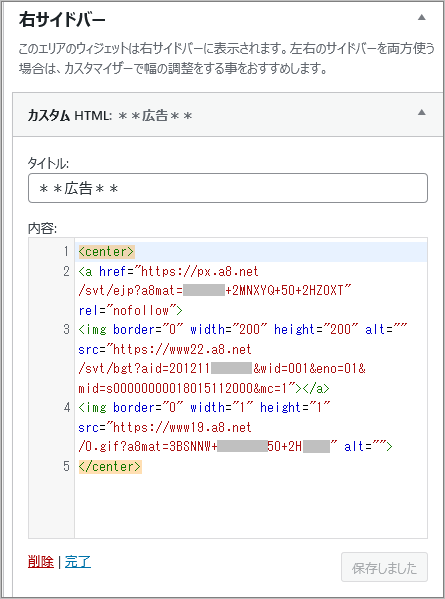
Task: Click the opening <center> tag line
Action: (107, 252)
